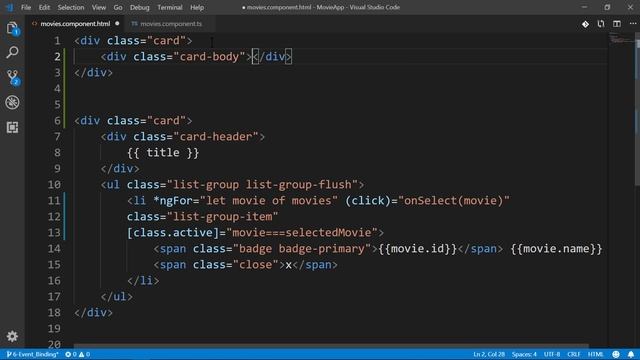Viewport: 640px width, 360px height.
Task: Open the feedback smiley in status bar
Action: [616, 354]
